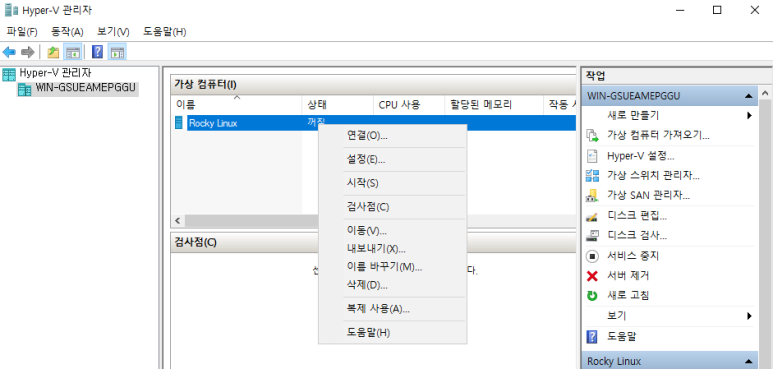
Task: Choose 연결(O)... from context menu
Action: 392,136
